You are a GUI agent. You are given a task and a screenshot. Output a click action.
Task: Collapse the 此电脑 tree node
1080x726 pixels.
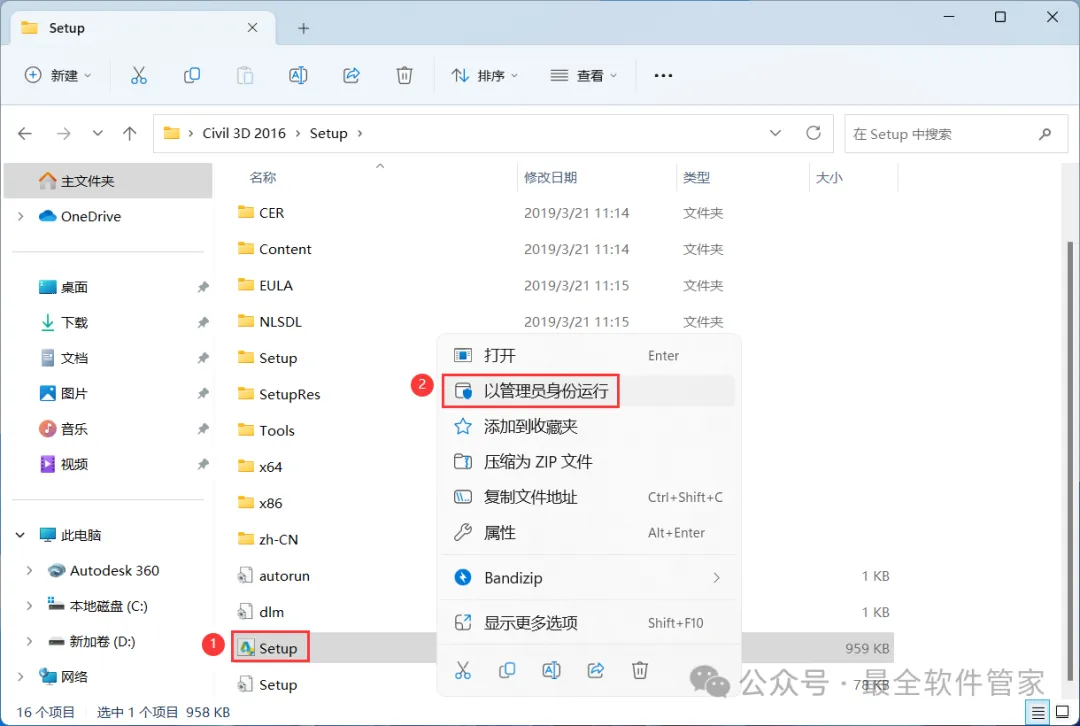coord(21,535)
